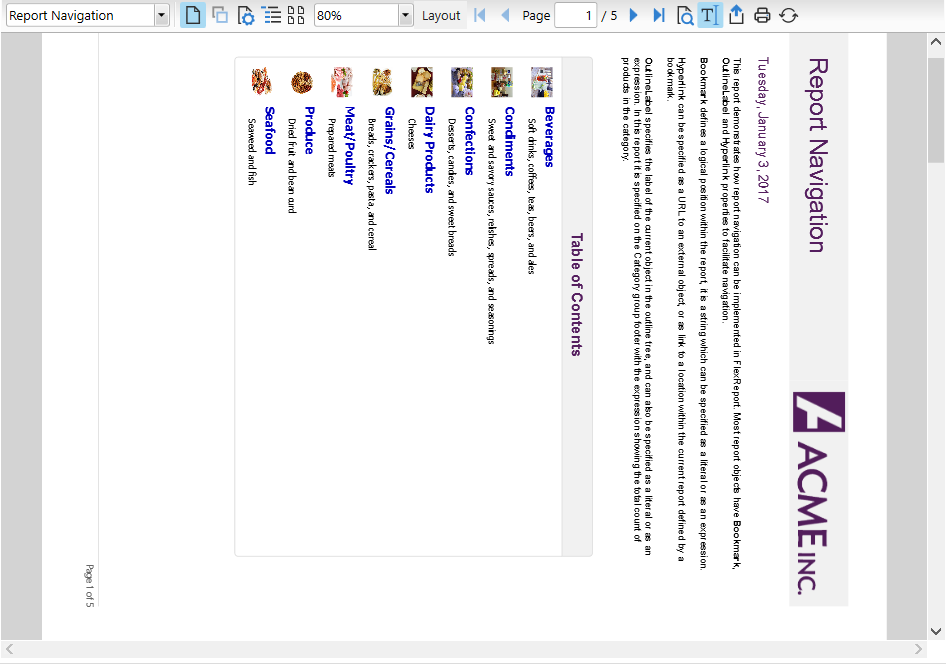The image size is (946, 664).
Task: Click 'Dried fruit and bean curd' description text
Action: coord(291,166)
